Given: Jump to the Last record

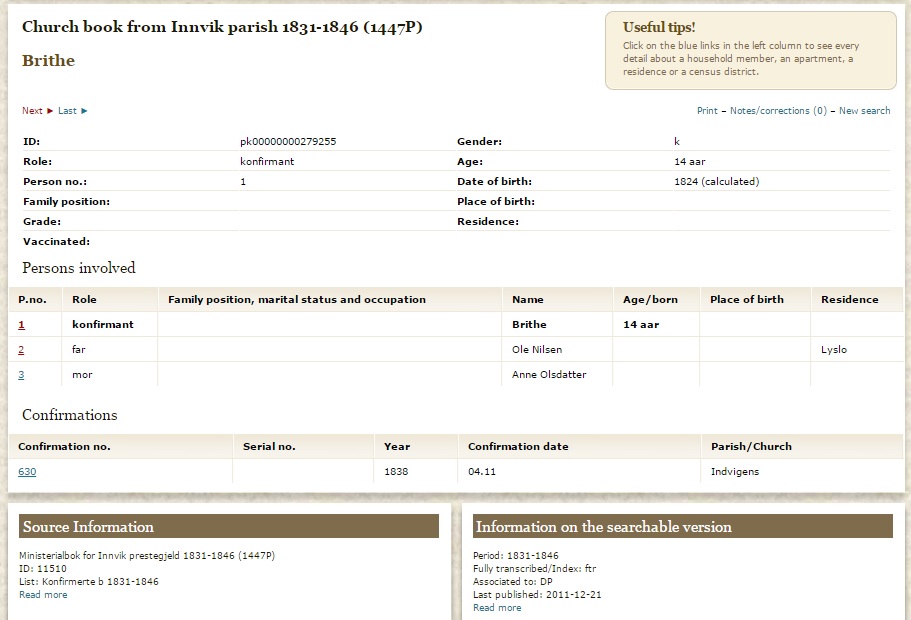Looking at the screenshot, I should [67, 111].
